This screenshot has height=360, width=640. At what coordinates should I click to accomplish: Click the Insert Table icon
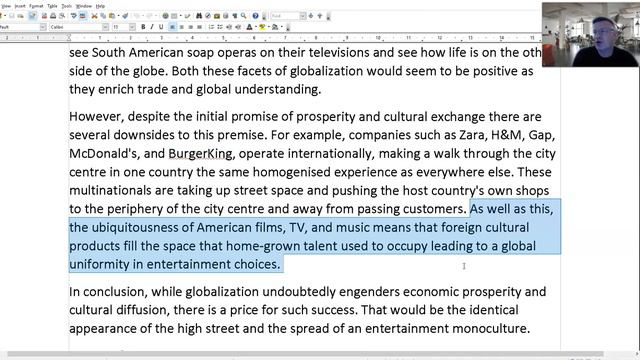pos(174,16)
